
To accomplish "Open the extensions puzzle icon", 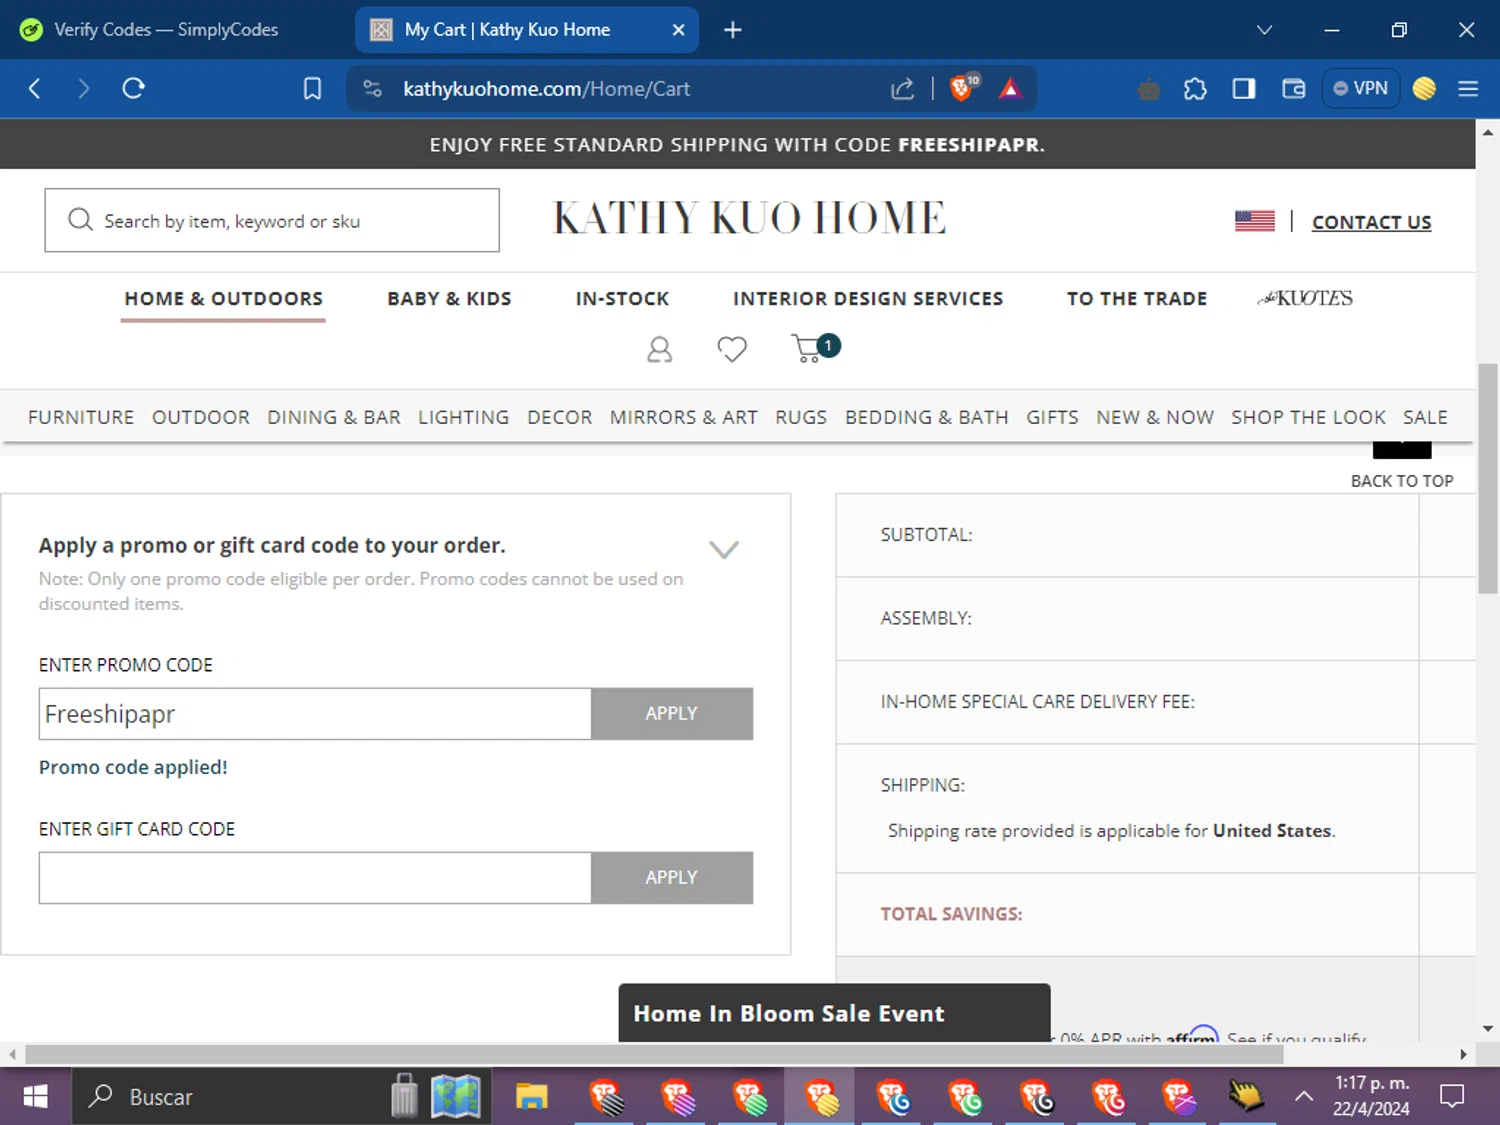I will (1195, 89).
